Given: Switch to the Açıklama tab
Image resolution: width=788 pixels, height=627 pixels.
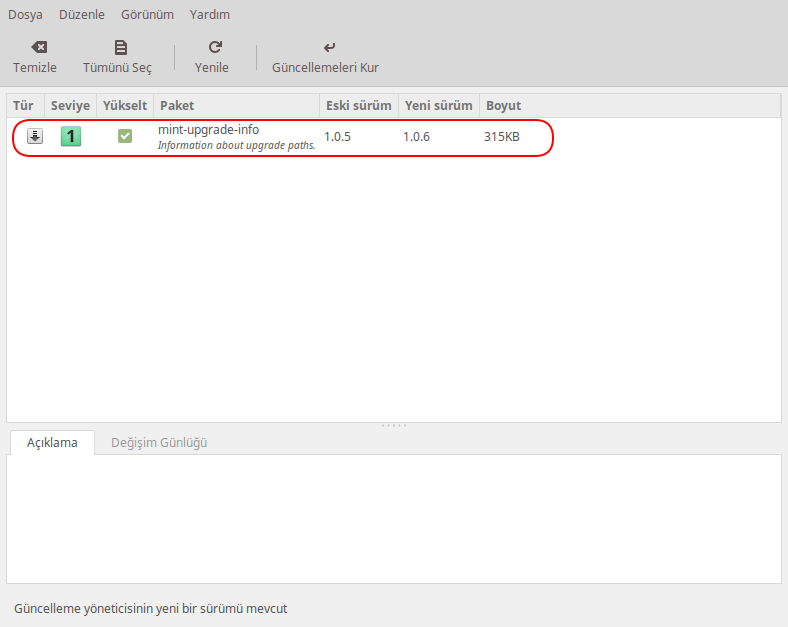Looking at the screenshot, I should (52, 443).
